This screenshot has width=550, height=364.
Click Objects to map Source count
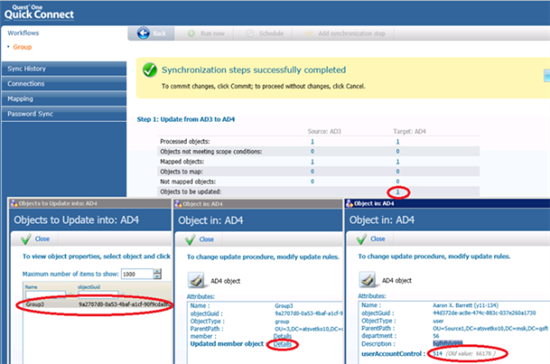pyautogui.click(x=312, y=171)
